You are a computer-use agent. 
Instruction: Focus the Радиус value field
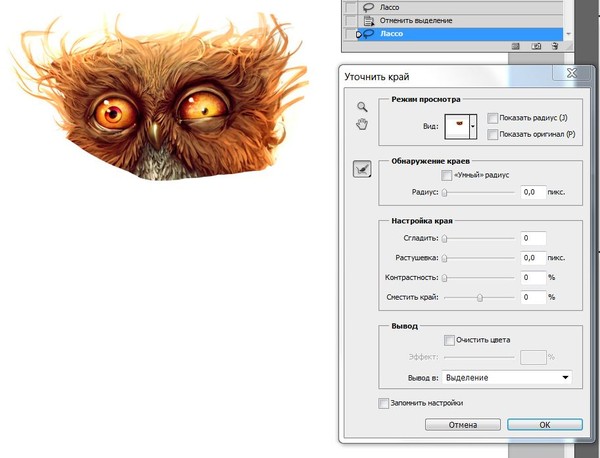[x=533, y=192]
